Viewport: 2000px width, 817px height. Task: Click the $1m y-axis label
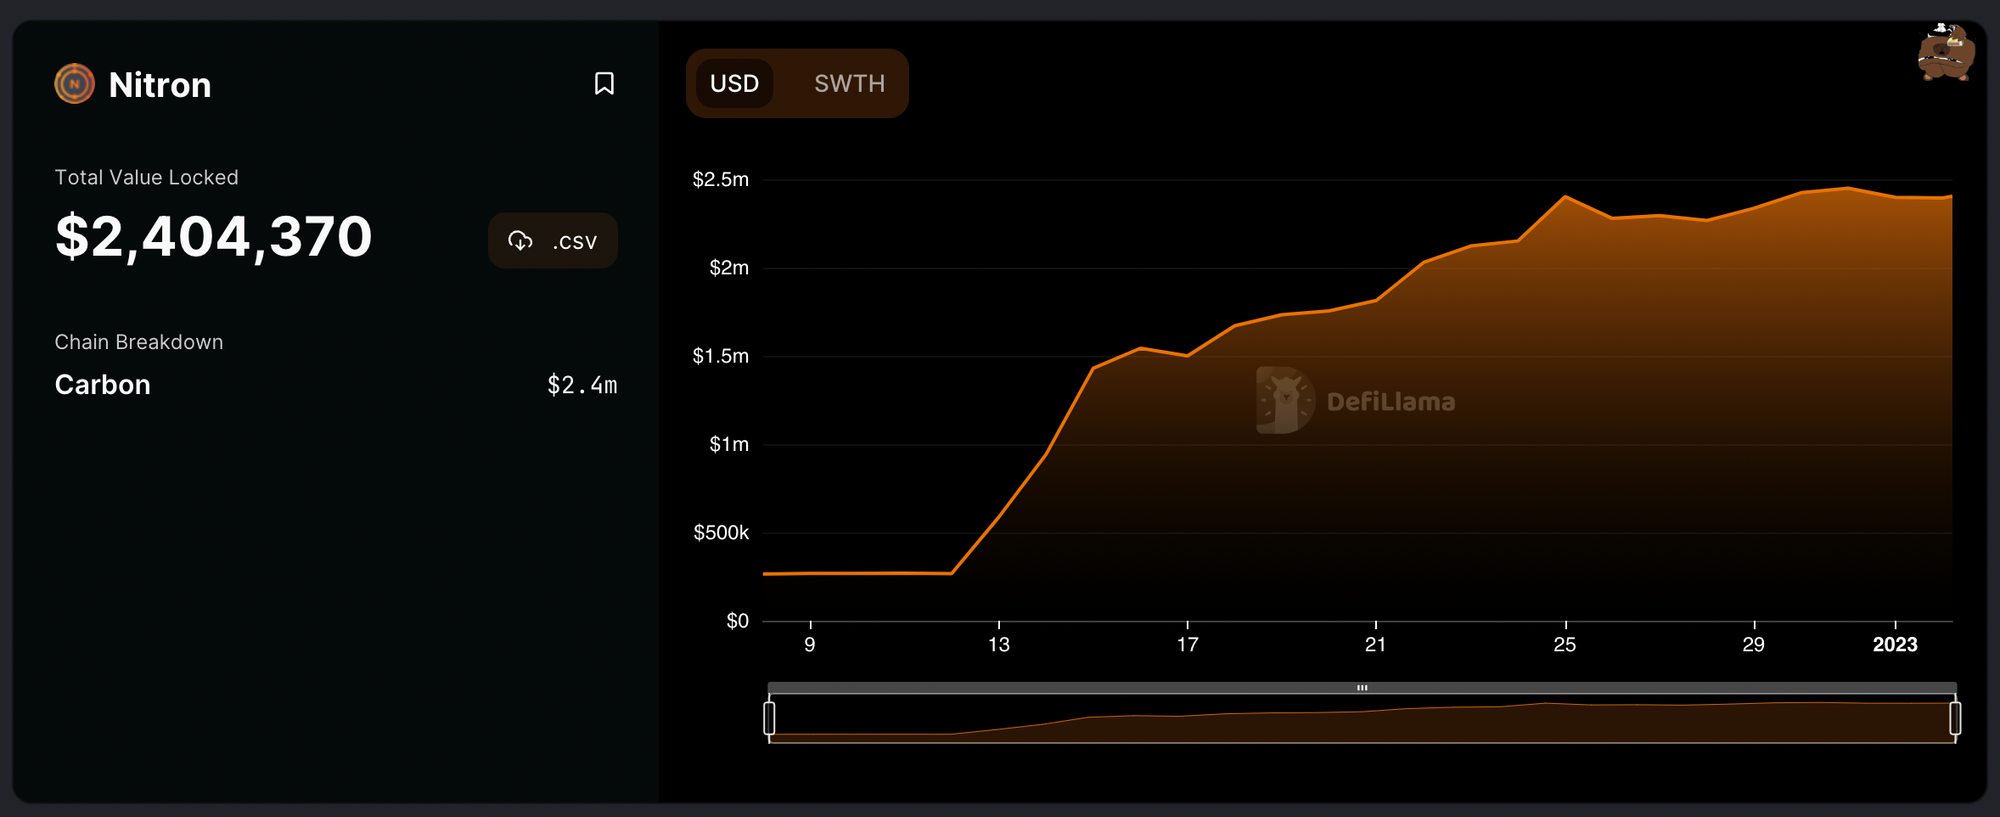[729, 444]
